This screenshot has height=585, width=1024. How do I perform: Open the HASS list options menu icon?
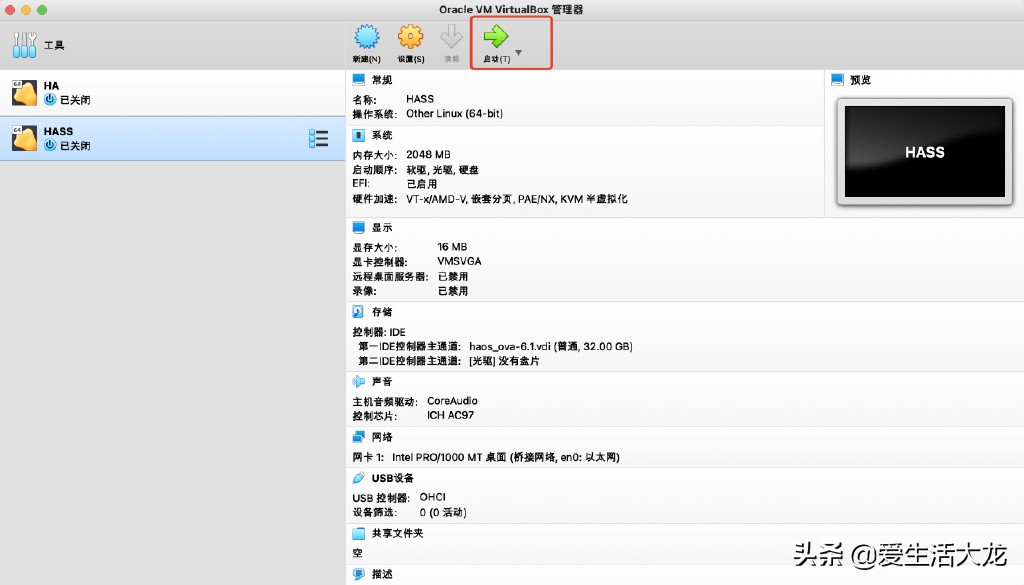318,138
